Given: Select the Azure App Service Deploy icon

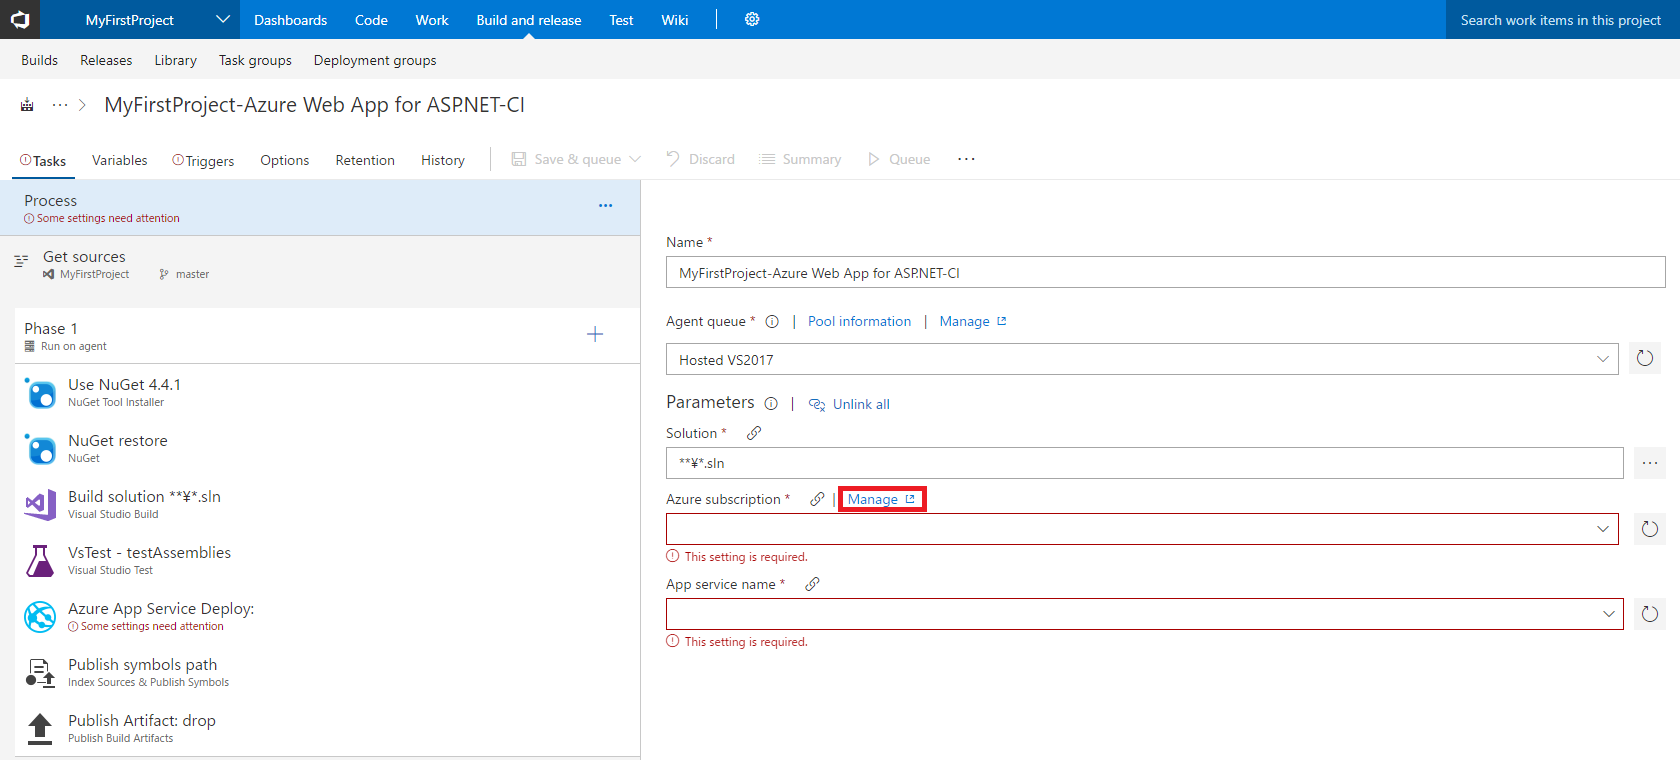Looking at the screenshot, I should pyautogui.click(x=40, y=617).
